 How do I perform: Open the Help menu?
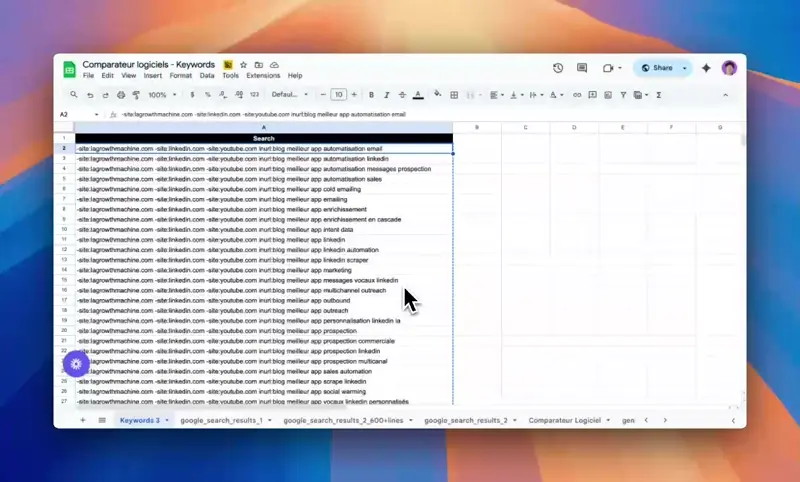click(x=295, y=75)
